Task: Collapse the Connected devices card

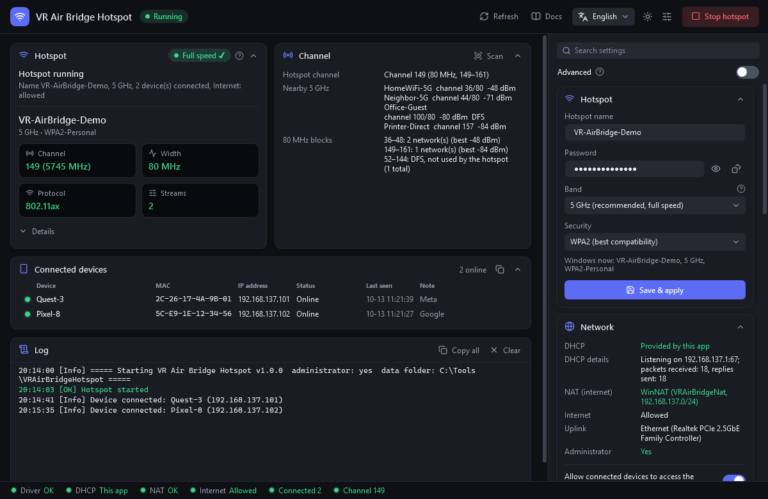Action: tap(518, 270)
